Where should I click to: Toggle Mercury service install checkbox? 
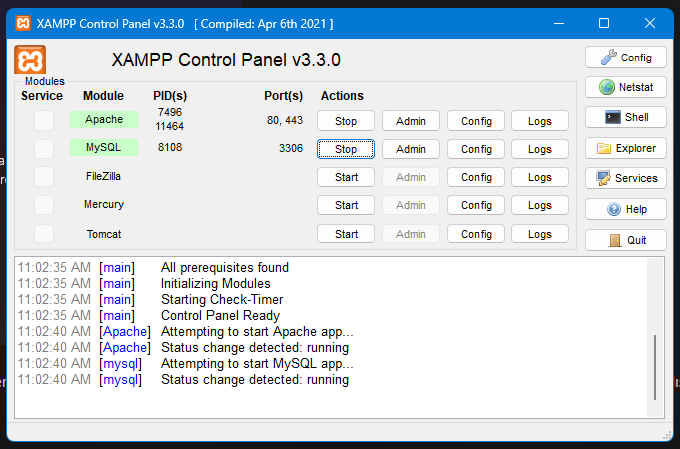(x=44, y=205)
